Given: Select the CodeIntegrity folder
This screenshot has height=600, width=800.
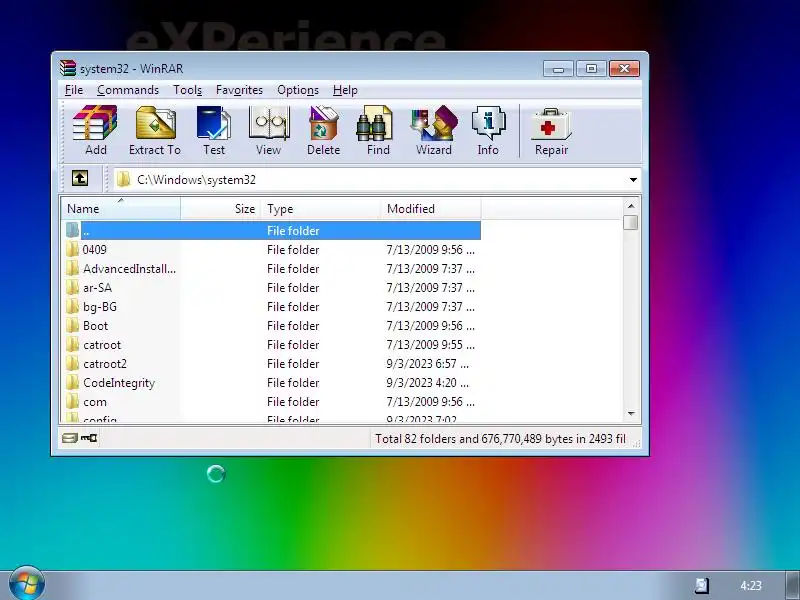Looking at the screenshot, I should pyautogui.click(x=119, y=383).
